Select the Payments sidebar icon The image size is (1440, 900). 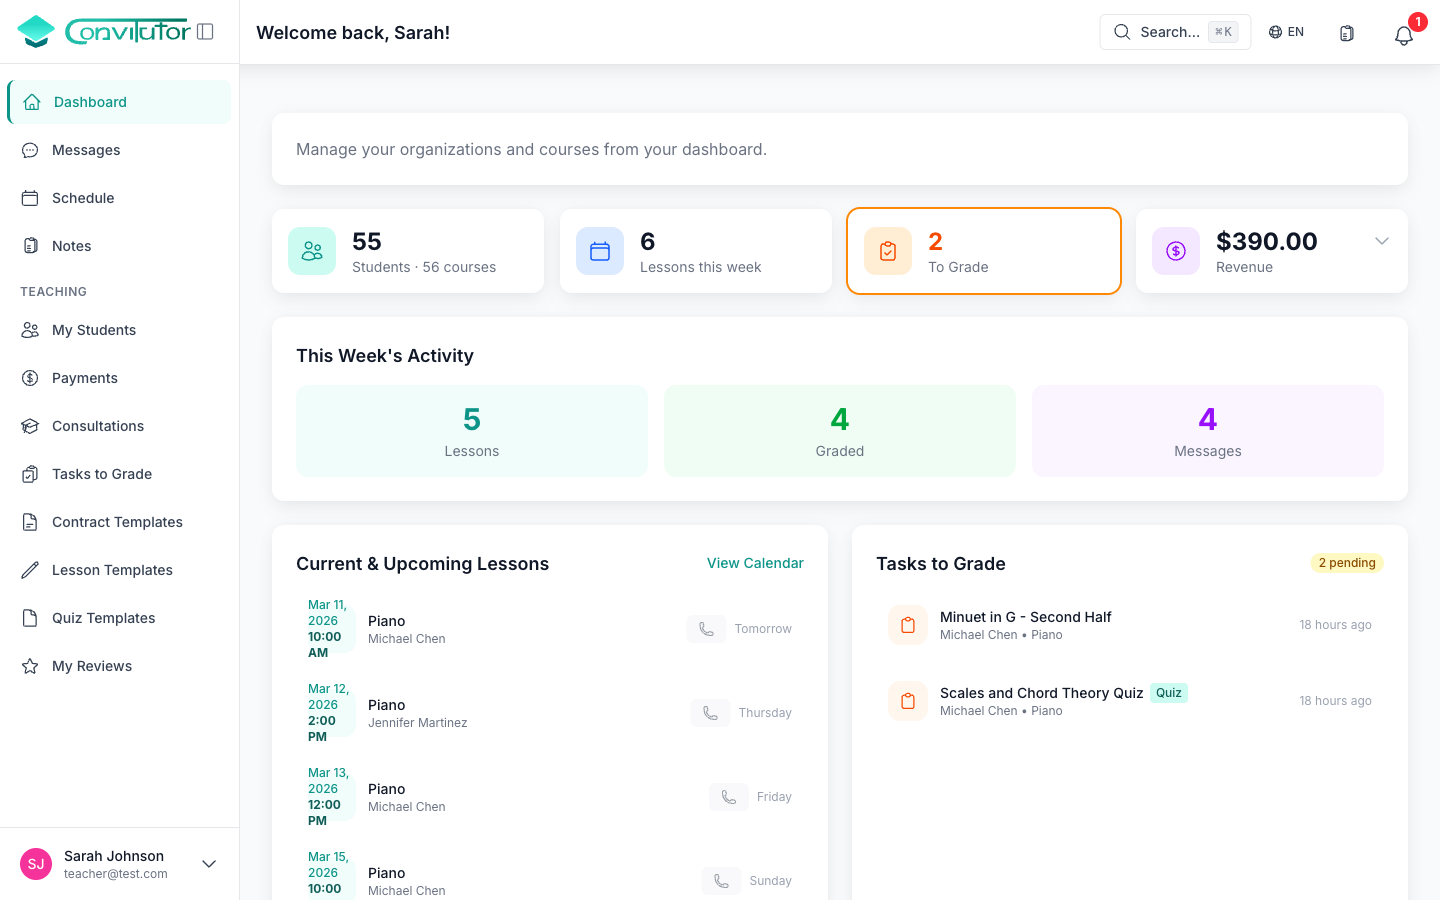click(x=32, y=378)
